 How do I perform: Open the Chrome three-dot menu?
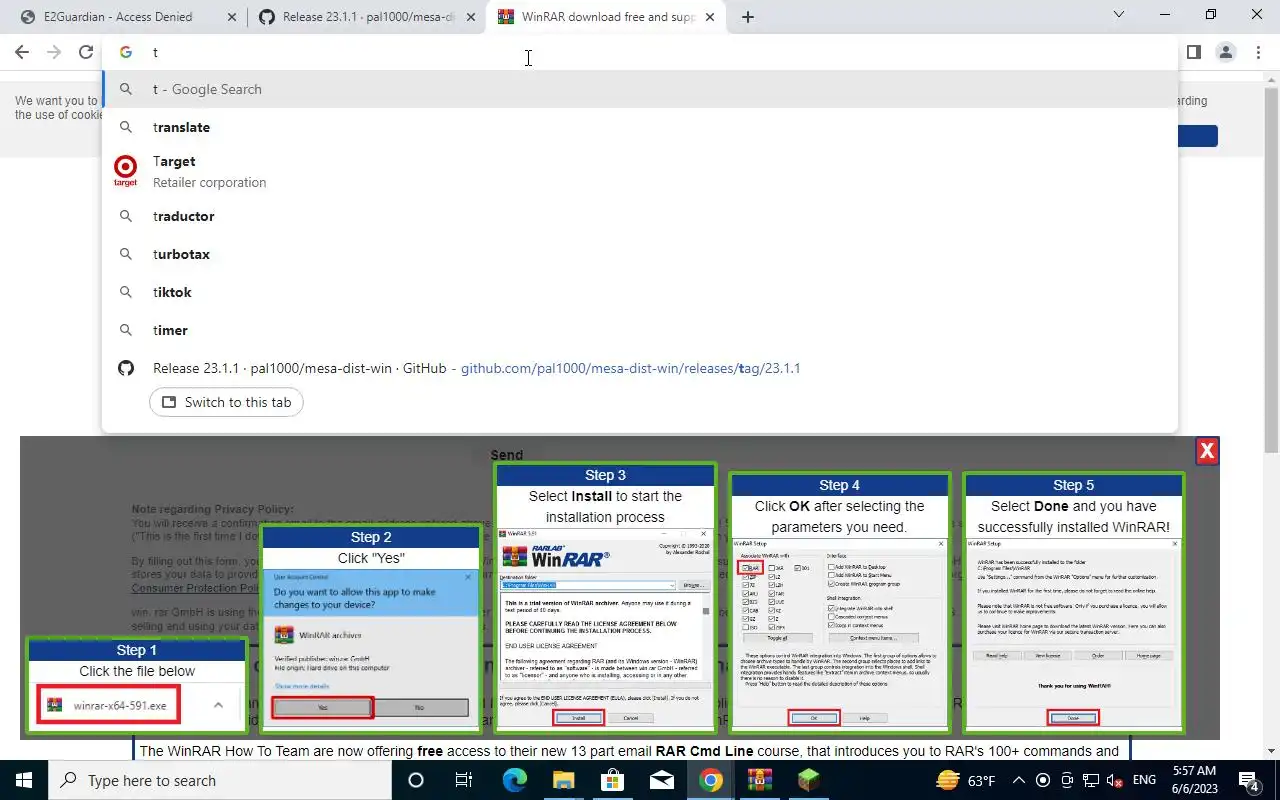(1257, 52)
